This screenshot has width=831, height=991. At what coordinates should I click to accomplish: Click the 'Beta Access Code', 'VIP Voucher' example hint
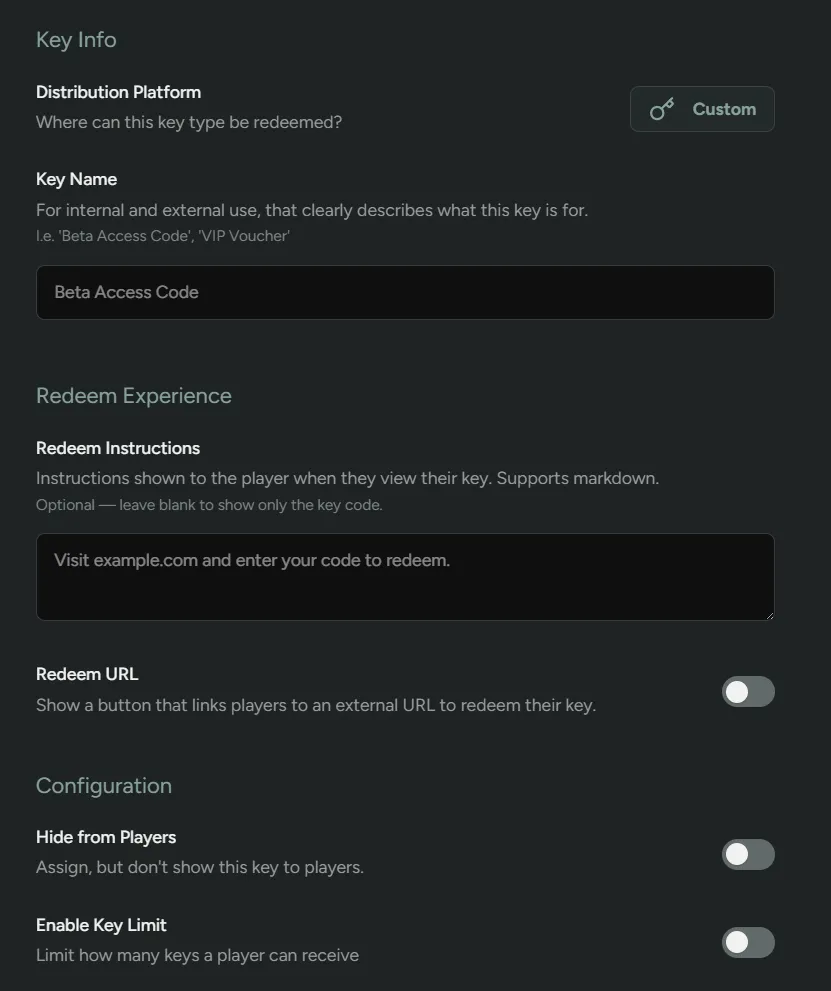coord(163,236)
